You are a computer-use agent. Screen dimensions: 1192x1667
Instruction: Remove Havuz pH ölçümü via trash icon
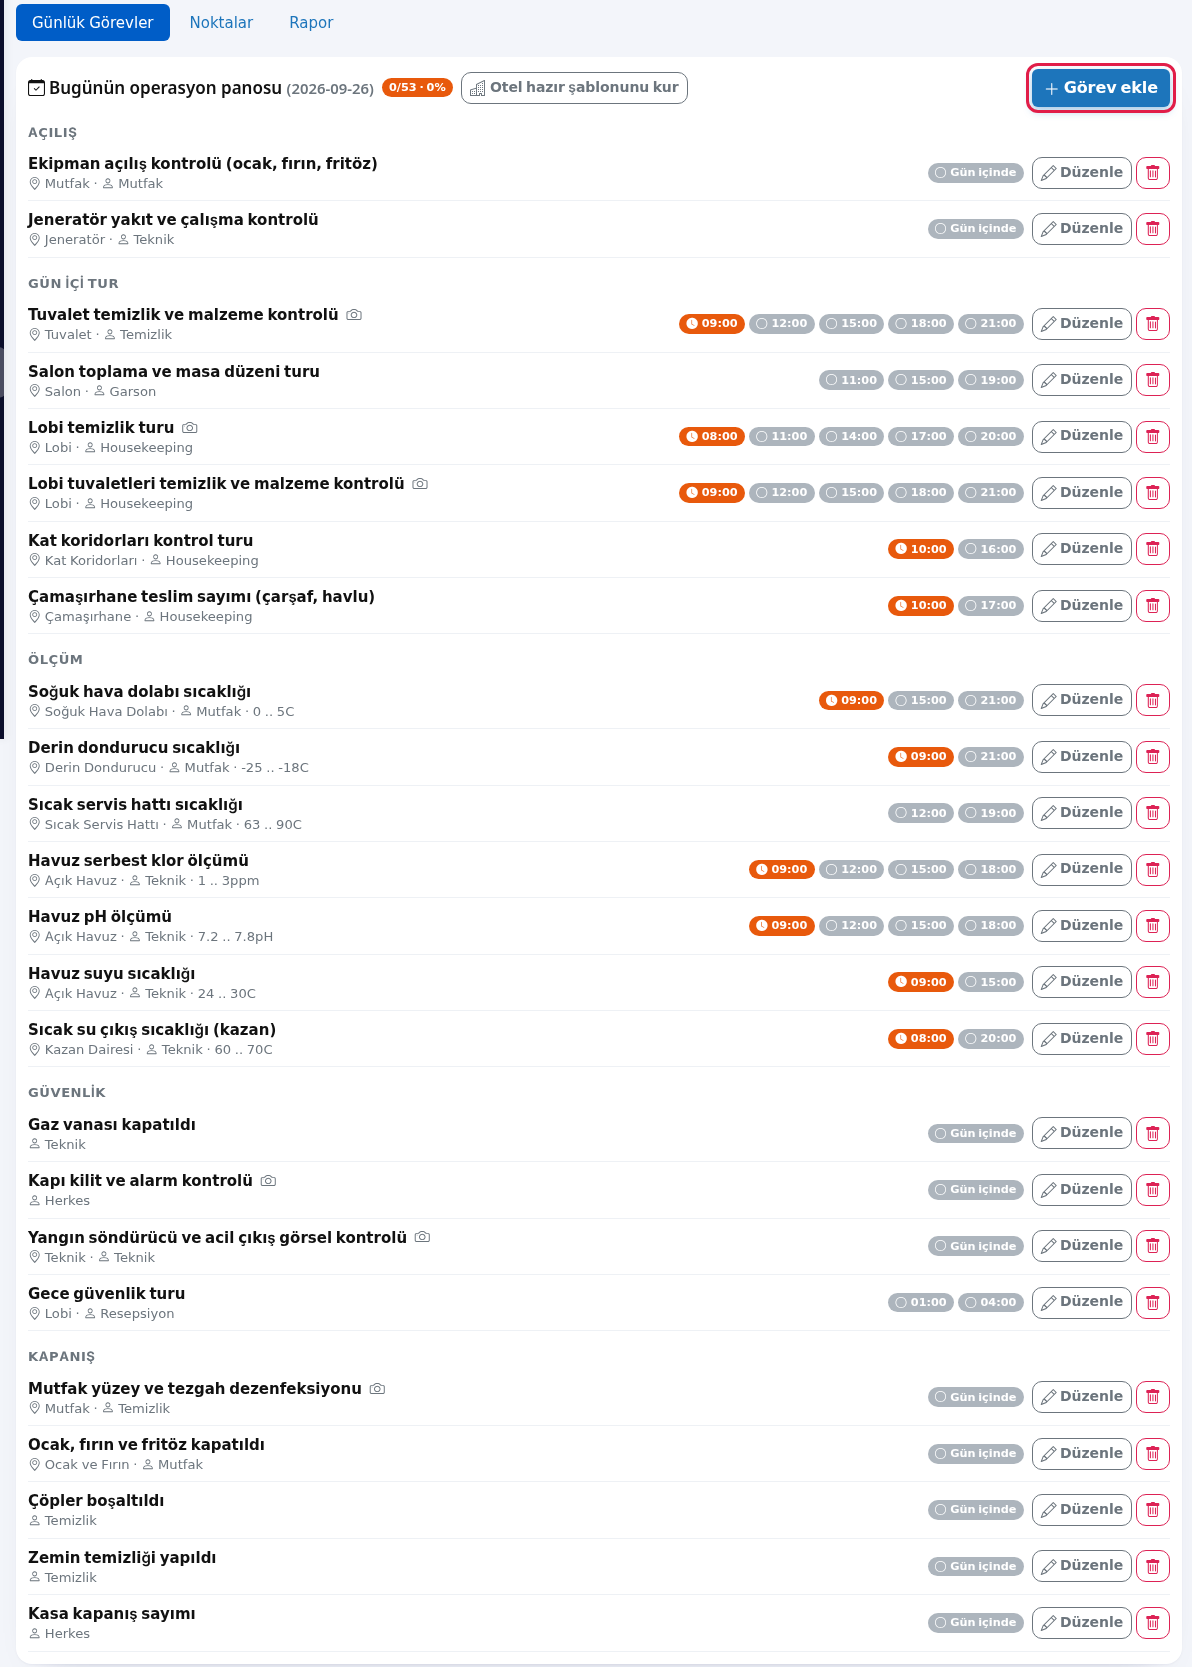pyautogui.click(x=1152, y=926)
